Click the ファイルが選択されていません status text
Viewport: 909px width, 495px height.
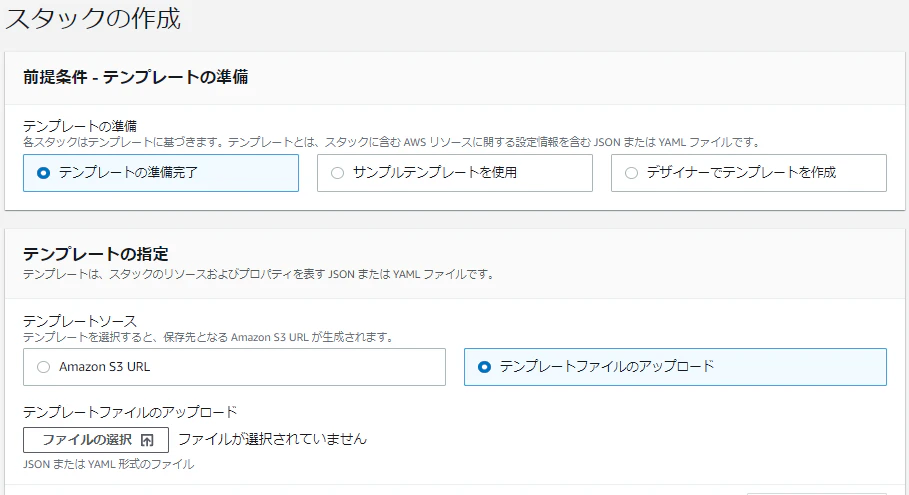click(272, 439)
